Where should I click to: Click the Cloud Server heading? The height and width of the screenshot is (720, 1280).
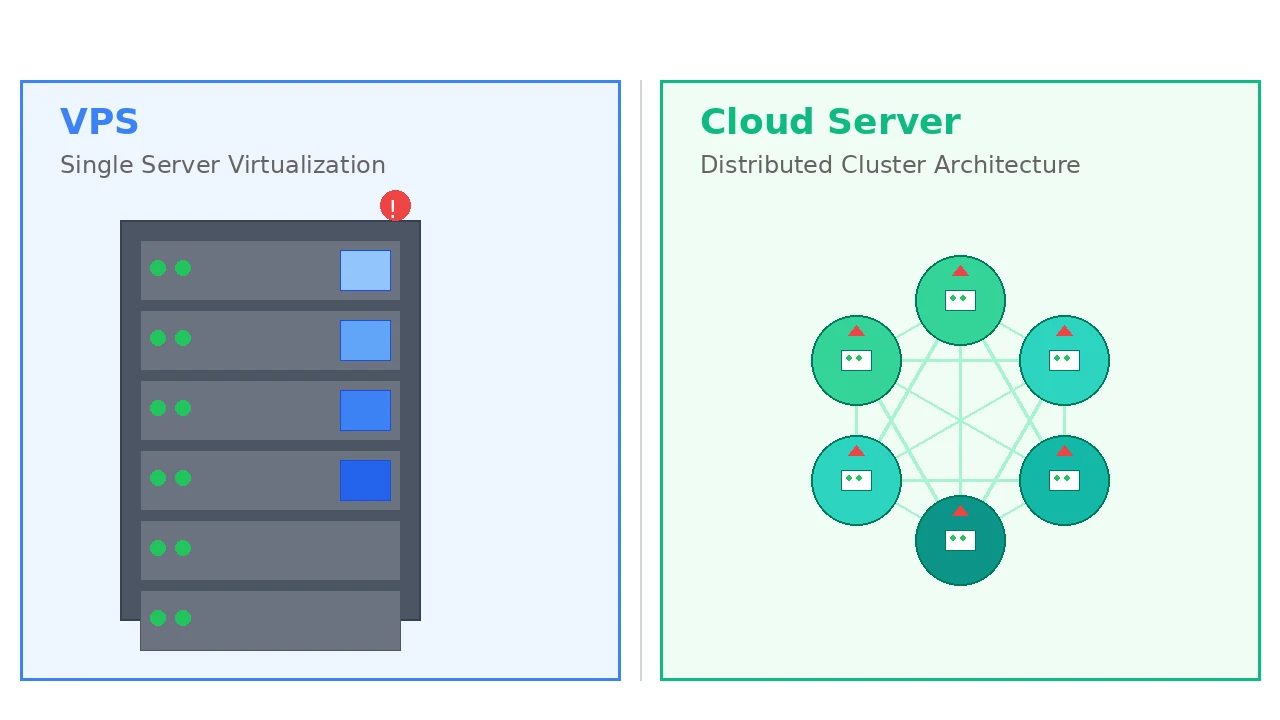830,122
